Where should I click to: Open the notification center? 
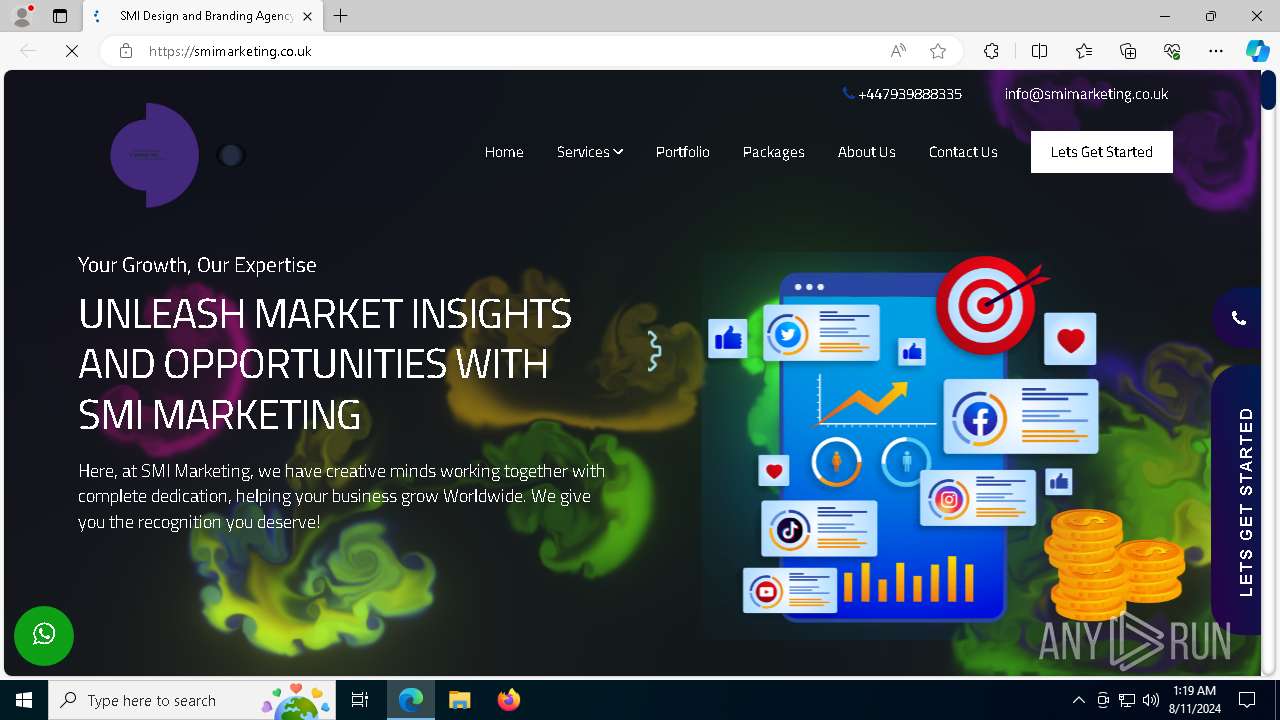click(1247, 700)
